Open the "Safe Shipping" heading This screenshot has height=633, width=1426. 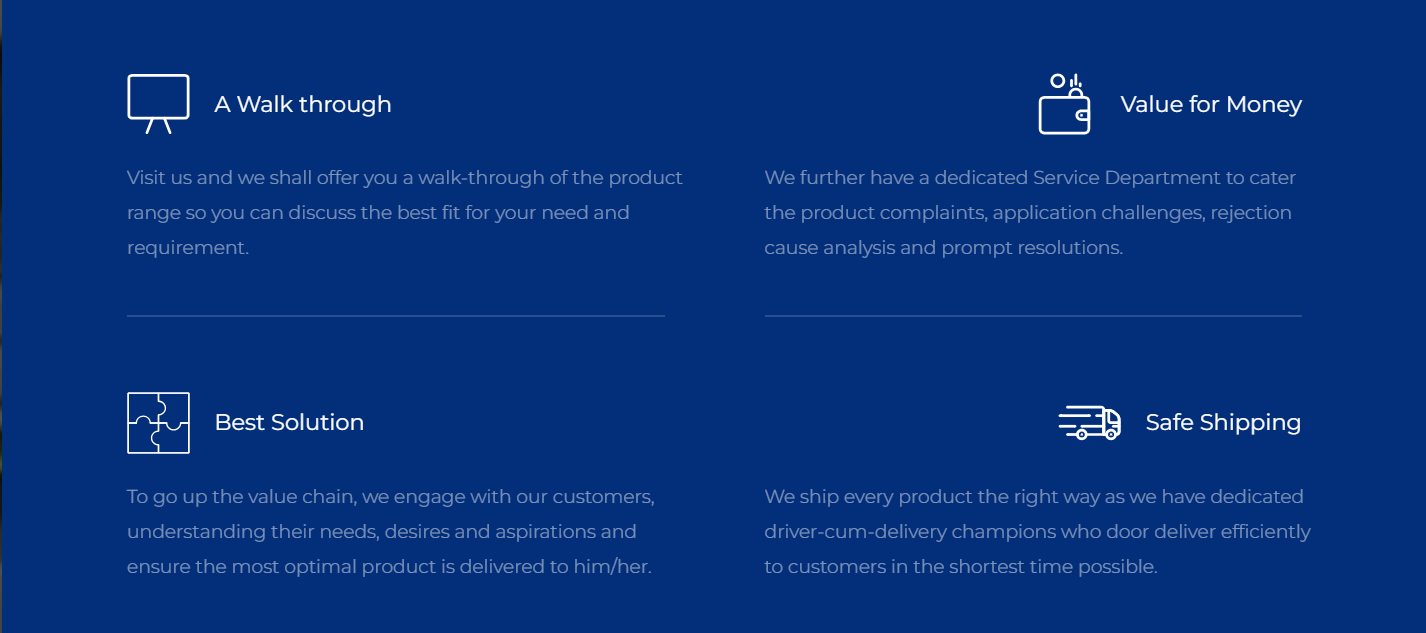[1223, 423]
